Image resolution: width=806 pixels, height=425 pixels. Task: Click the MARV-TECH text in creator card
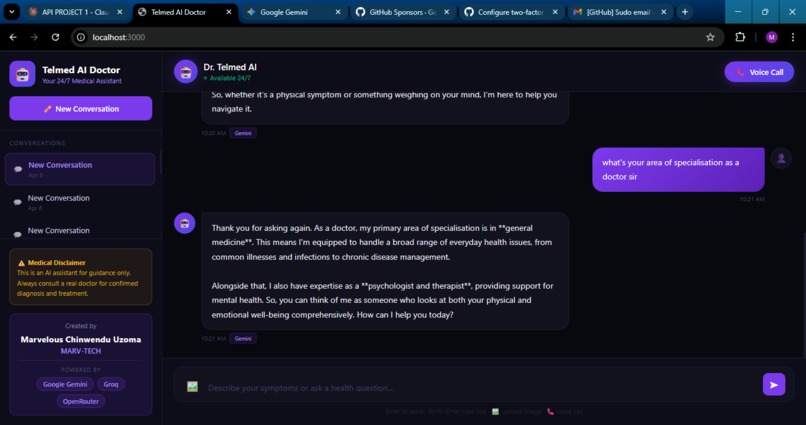[x=81, y=351]
